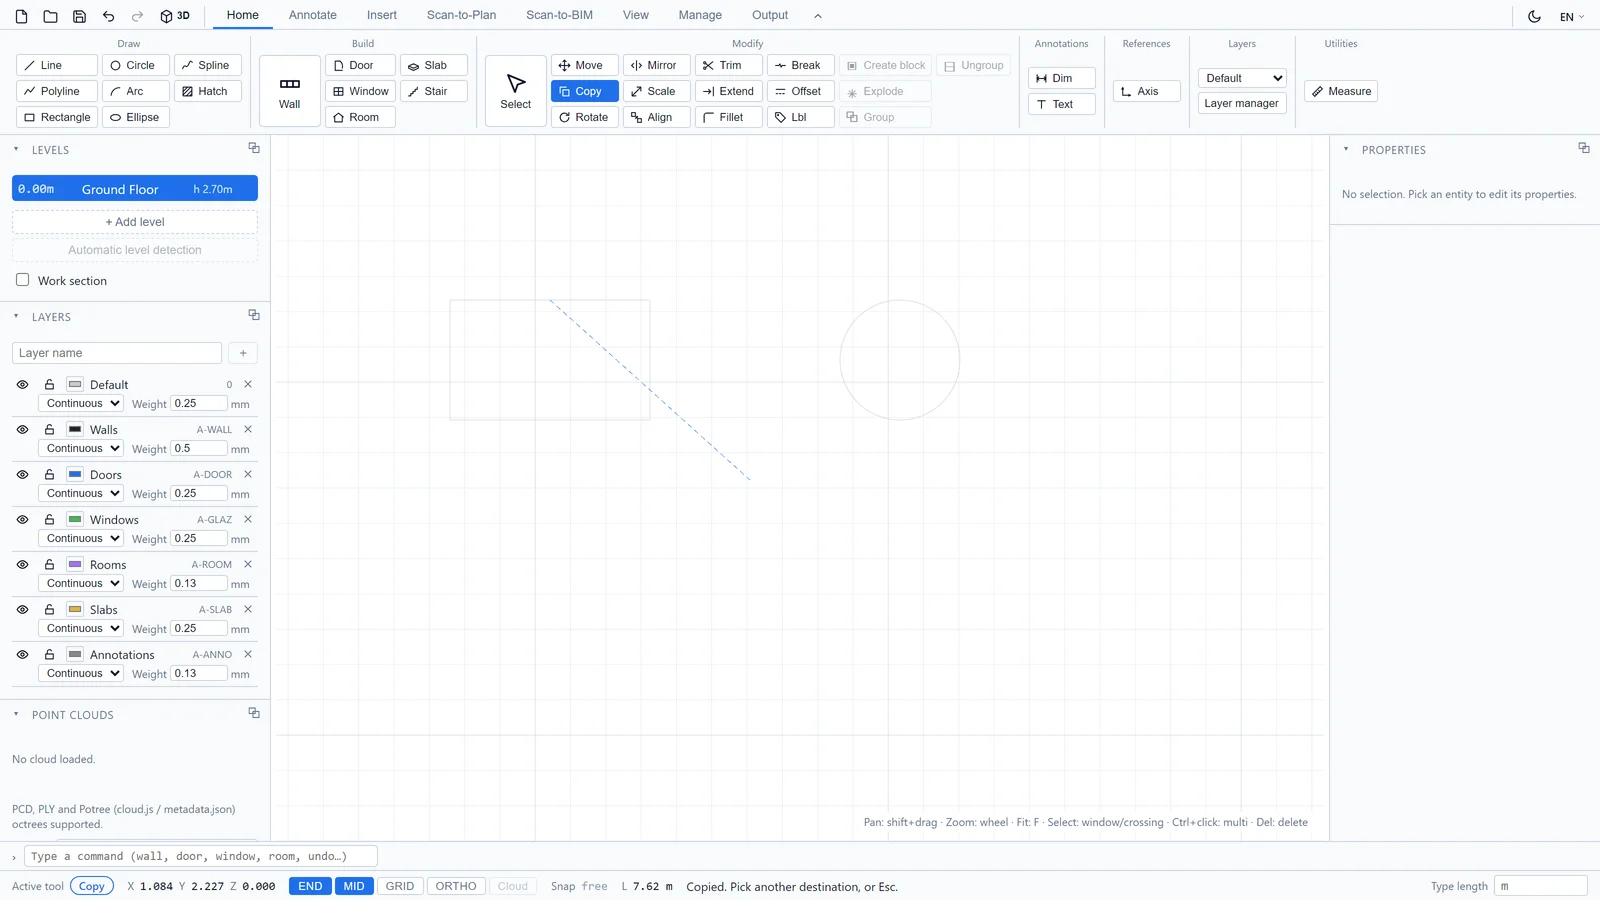Open Annotations layer linetype dropdown

(x=81, y=673)
